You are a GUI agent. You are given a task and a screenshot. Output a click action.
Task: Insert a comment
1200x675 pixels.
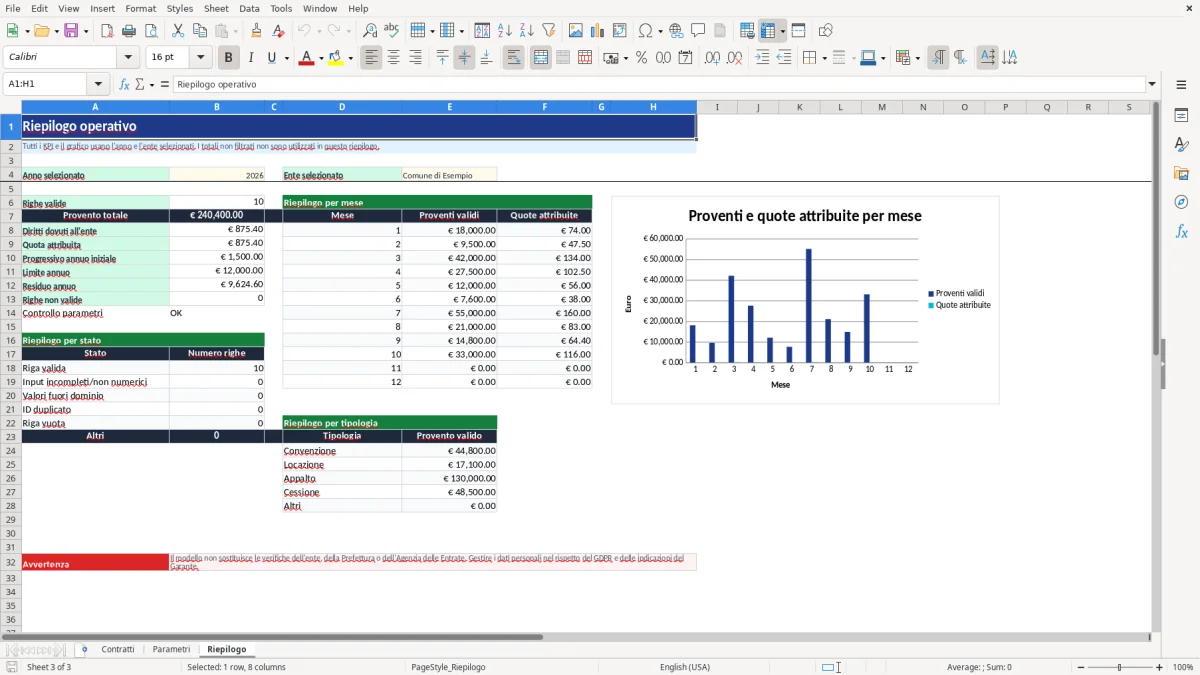(698, 31)
